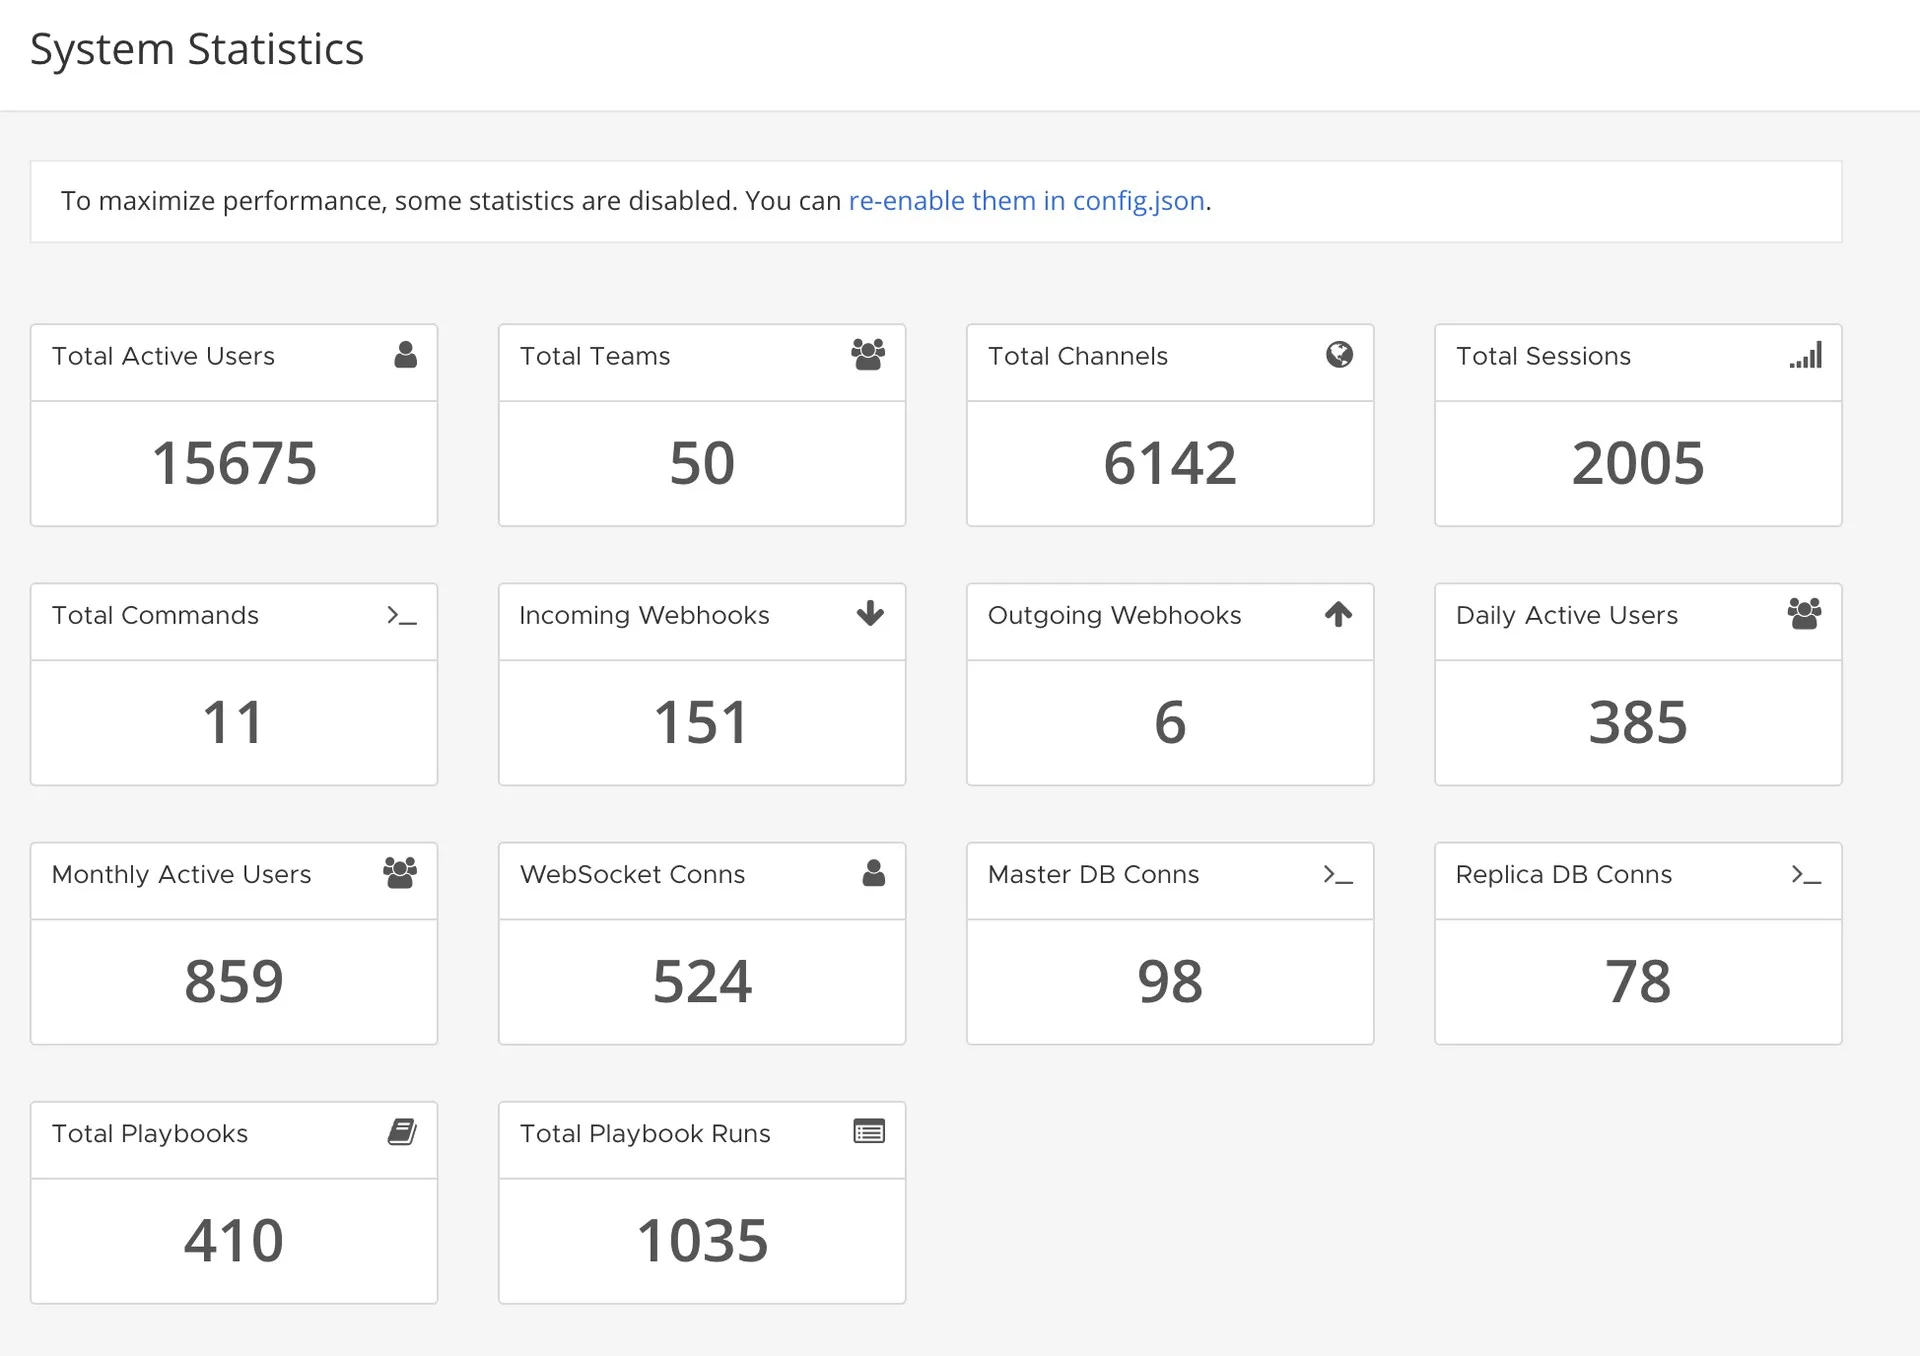
Task: Select the 6142 channels value
Action: click(1170, 463)
